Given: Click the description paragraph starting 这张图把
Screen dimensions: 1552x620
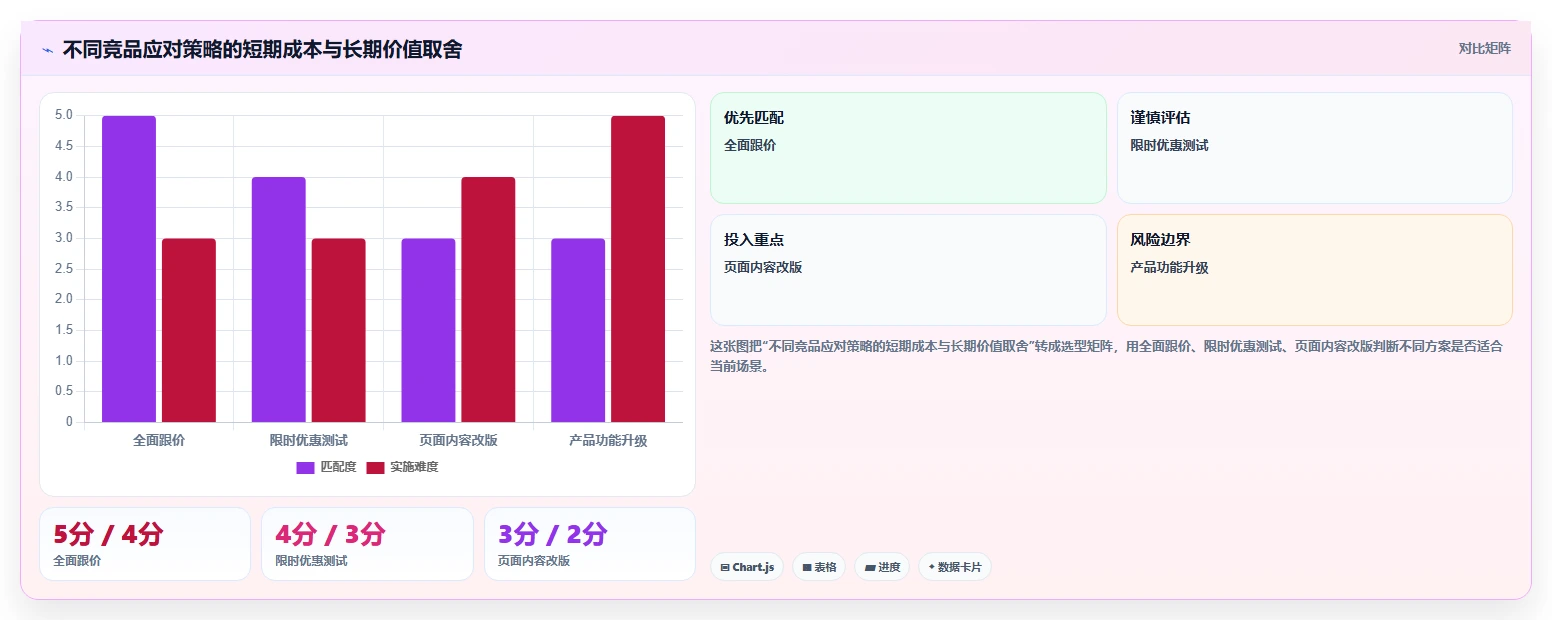Looking at the screenshot, I should [1106, 356].
